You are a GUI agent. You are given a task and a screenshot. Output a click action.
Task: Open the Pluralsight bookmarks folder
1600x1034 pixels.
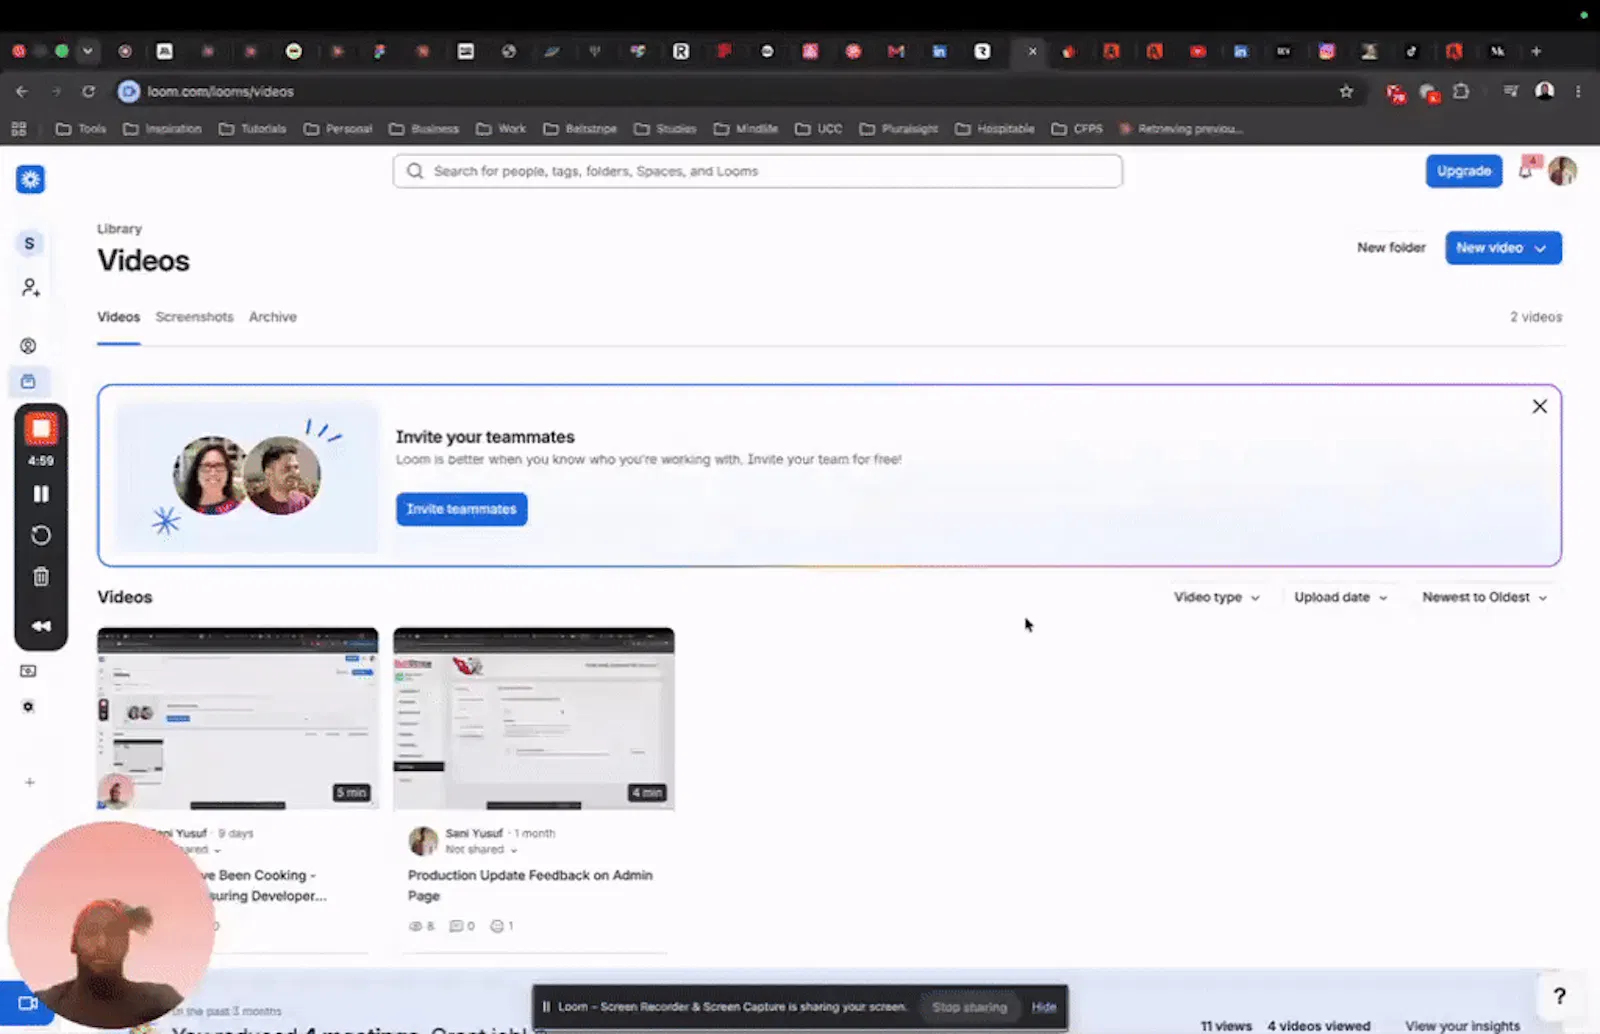[898, 129]
